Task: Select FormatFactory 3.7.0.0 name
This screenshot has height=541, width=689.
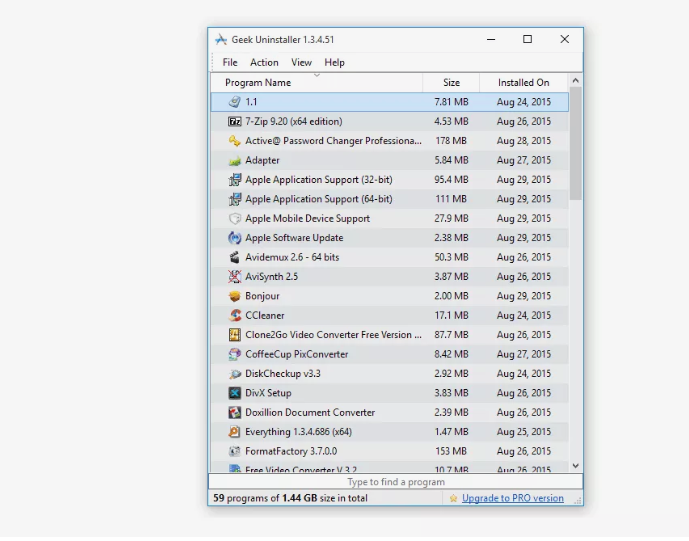Action: pyautogui.click(x=291, y=451)
